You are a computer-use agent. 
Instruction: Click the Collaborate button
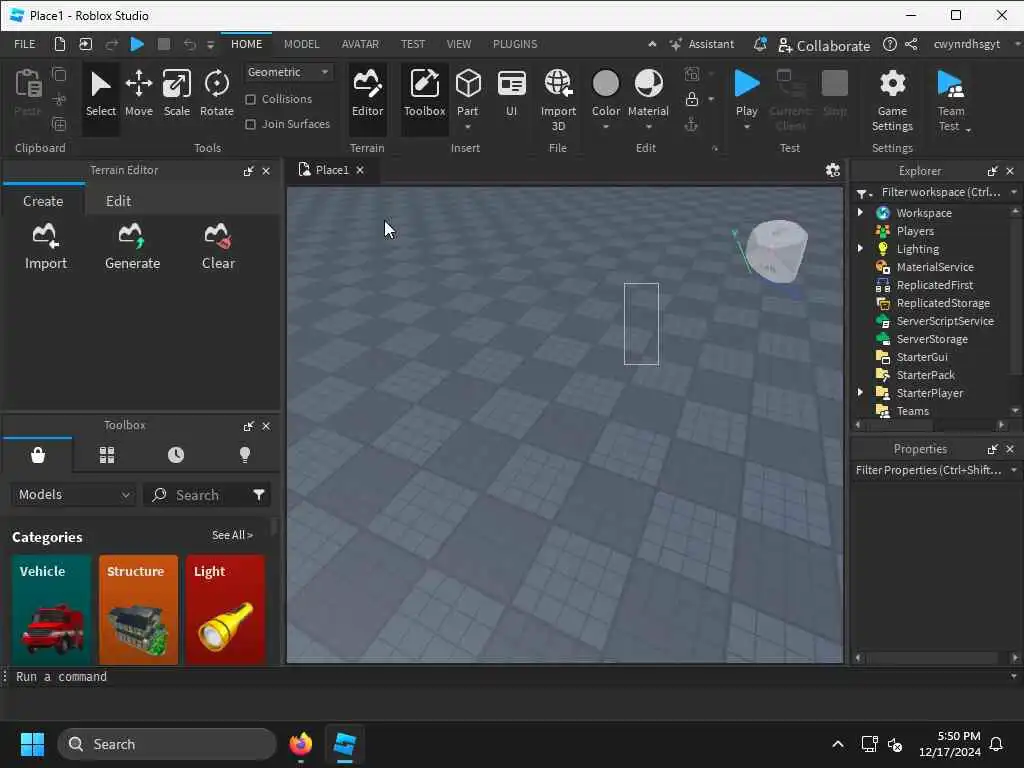pyautogui.click(x=824, y=46)
